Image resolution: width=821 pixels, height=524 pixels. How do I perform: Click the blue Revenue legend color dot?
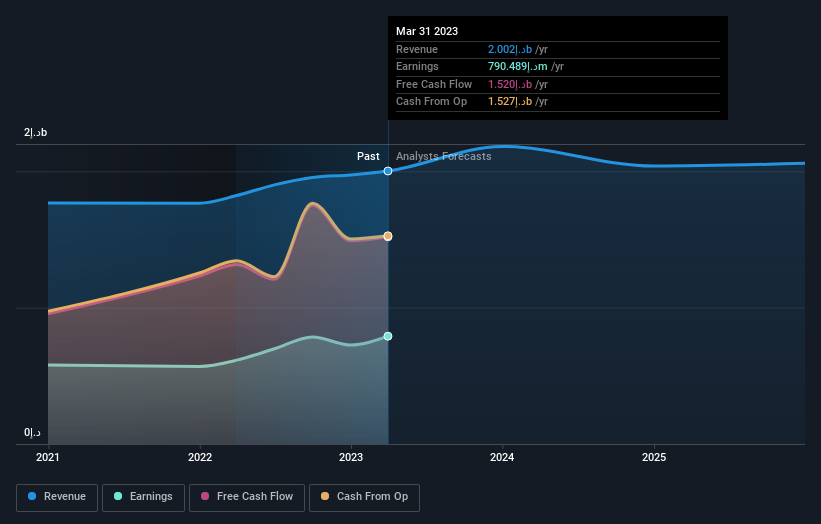(x=32, y=496)
